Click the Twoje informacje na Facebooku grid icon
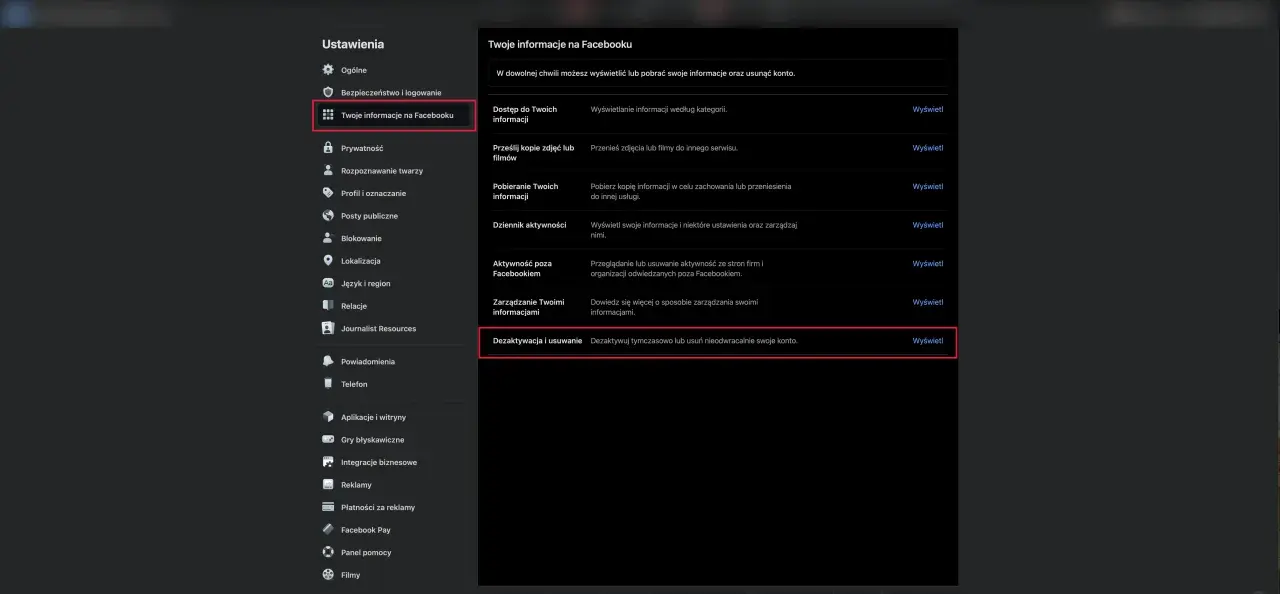This screenshot has width=1280, height=594. 328,115
